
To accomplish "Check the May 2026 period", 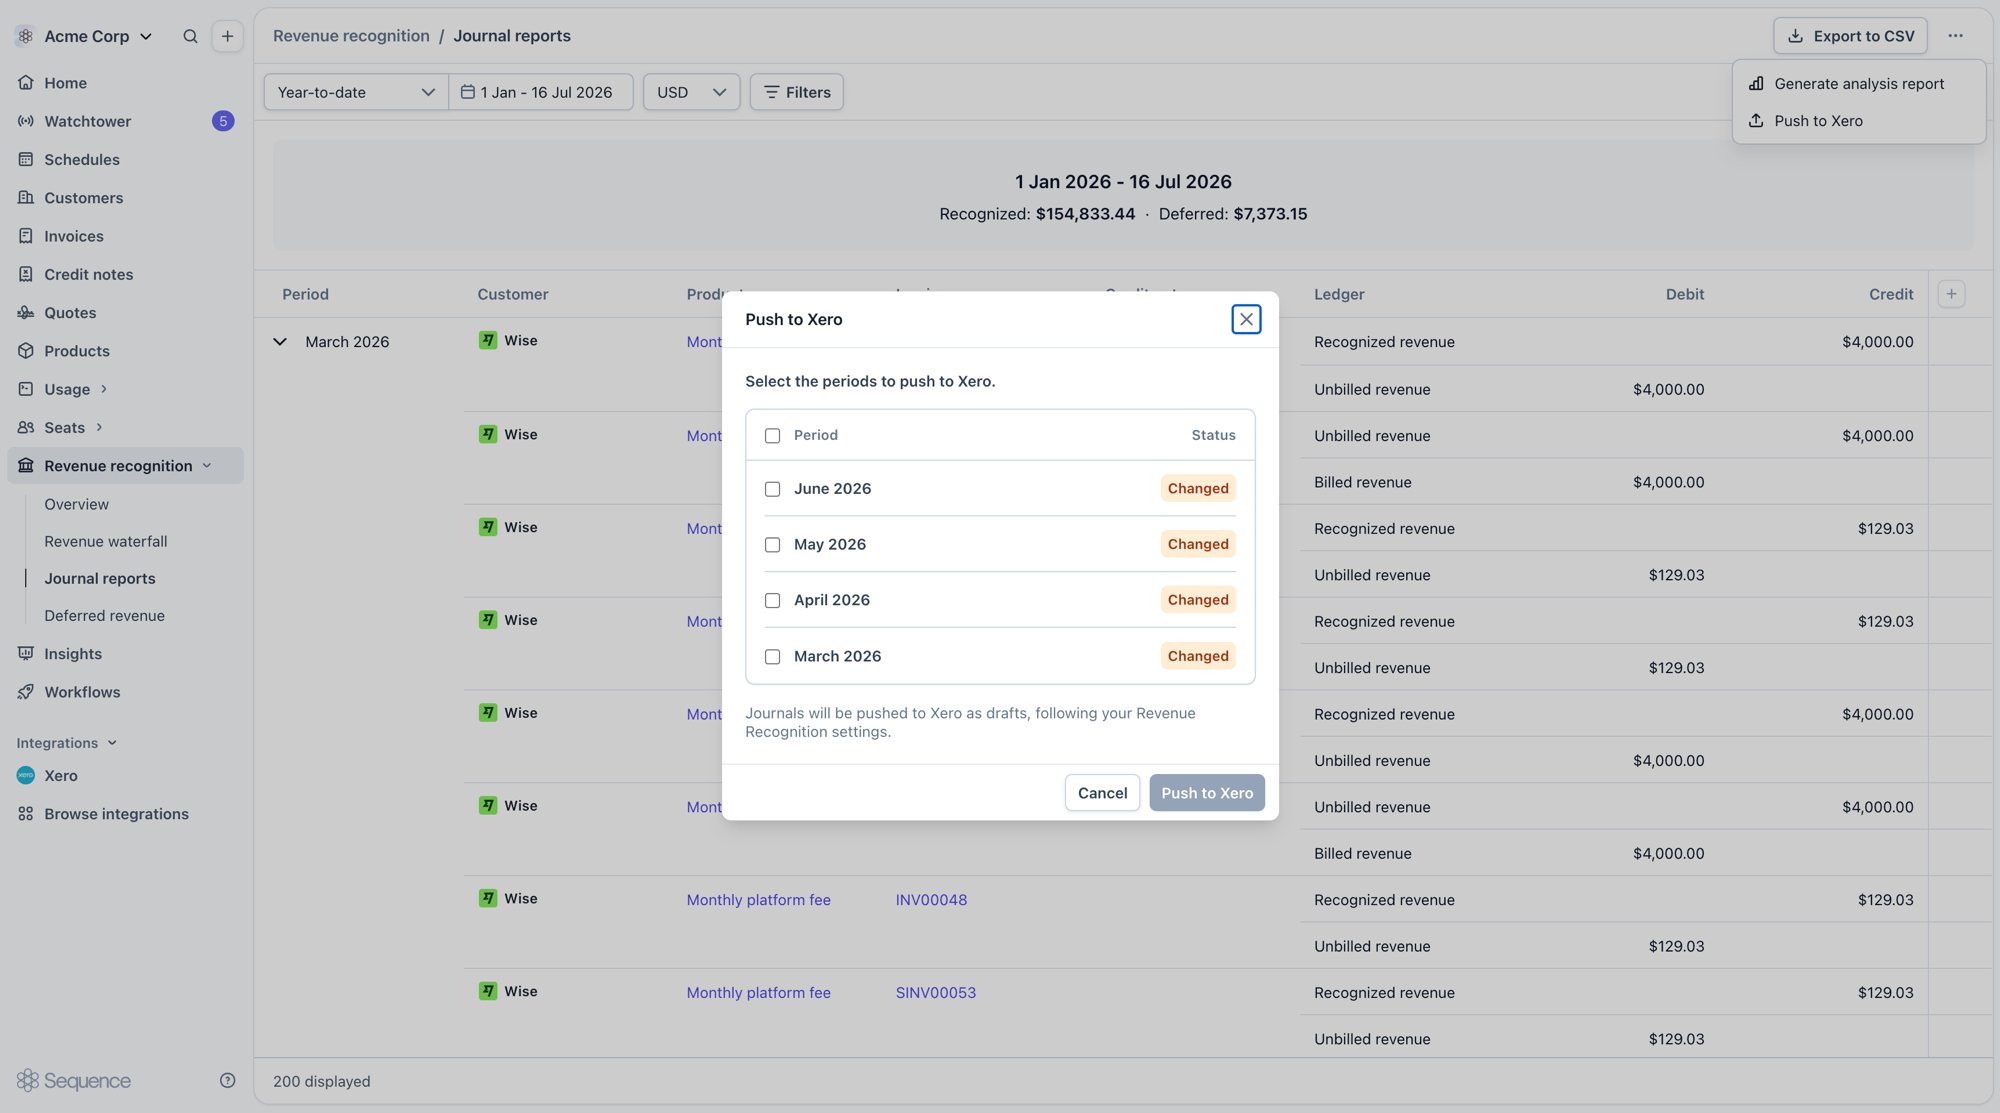I will point(772,545).
